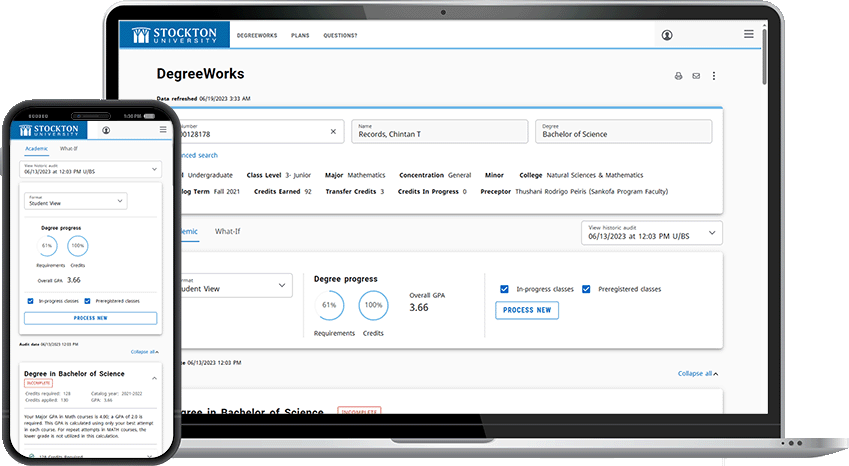Click the 61% progress circle on phone

[47, 246]
